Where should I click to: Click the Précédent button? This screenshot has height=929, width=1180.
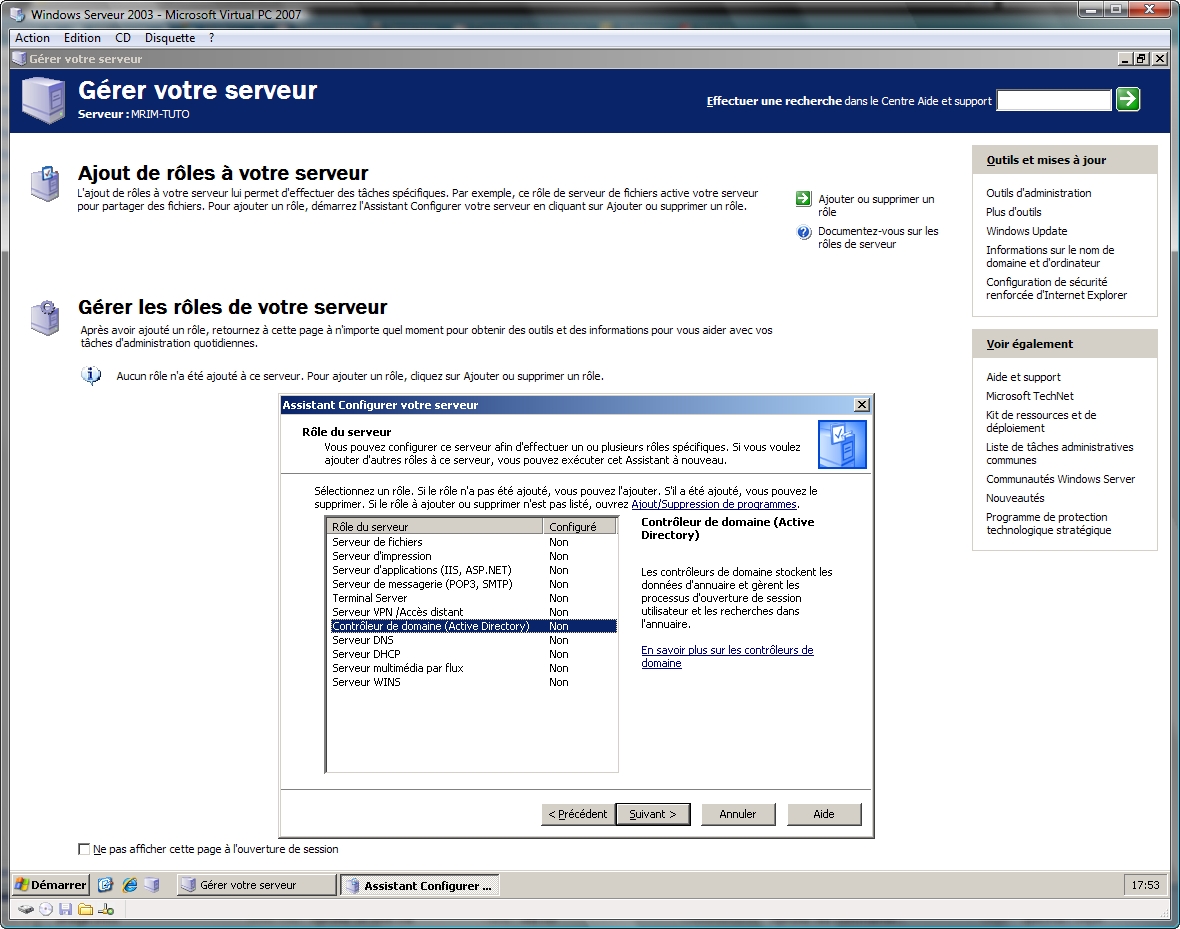coord(578,814)
